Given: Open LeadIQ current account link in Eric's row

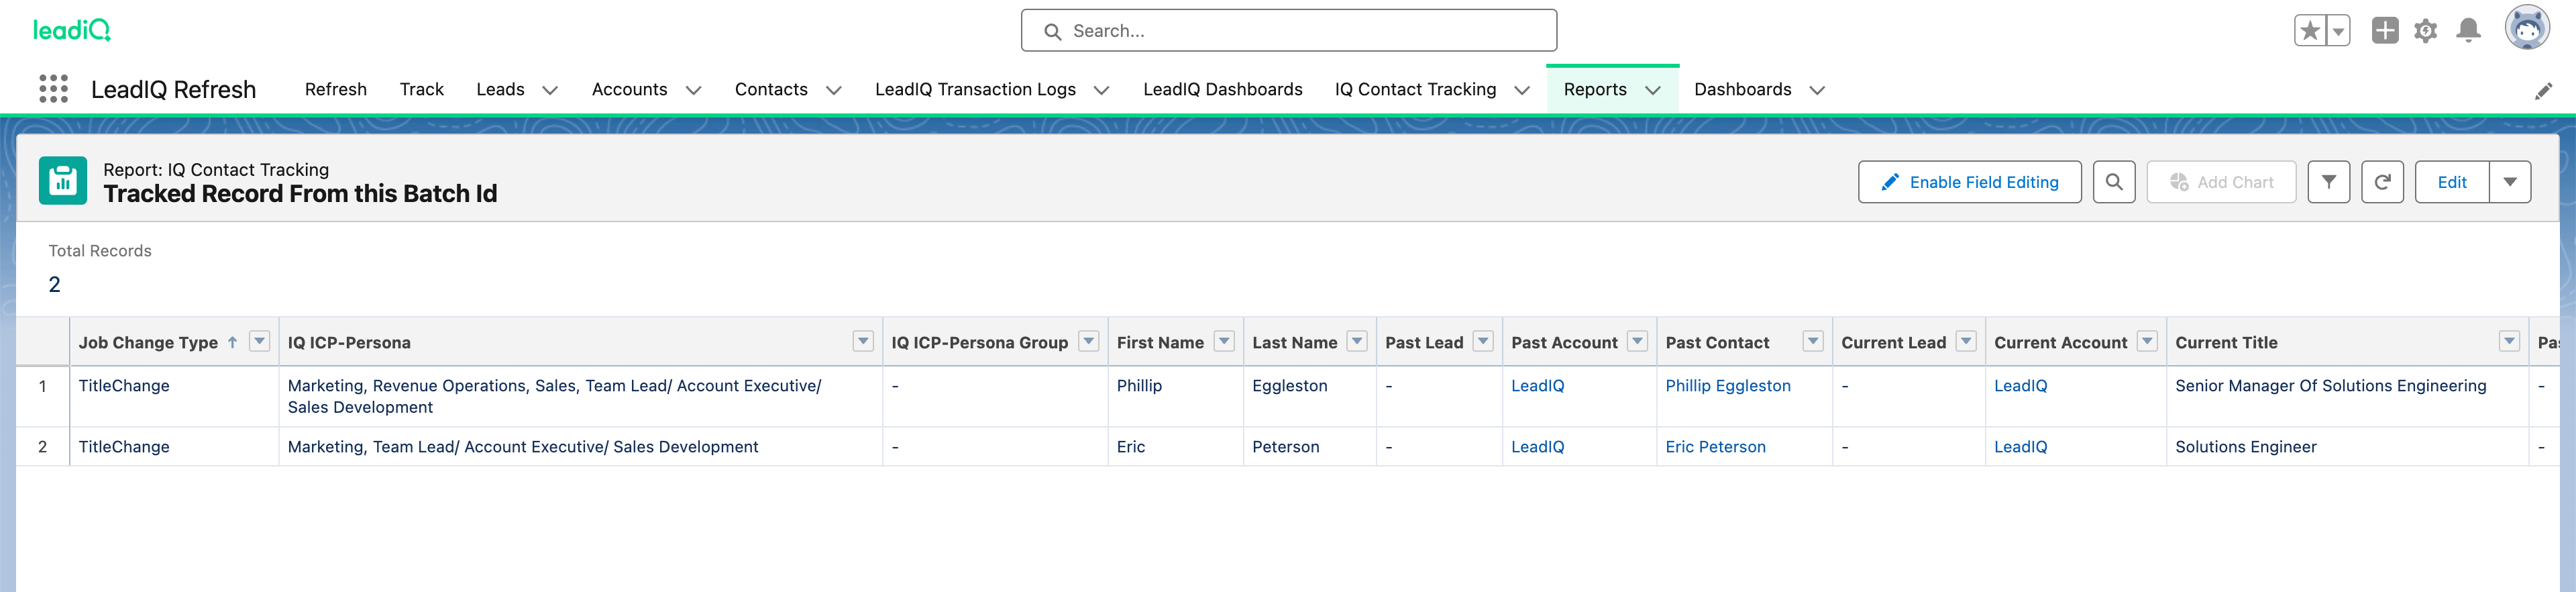Looking at the screenshot, I should (2020, 447).
